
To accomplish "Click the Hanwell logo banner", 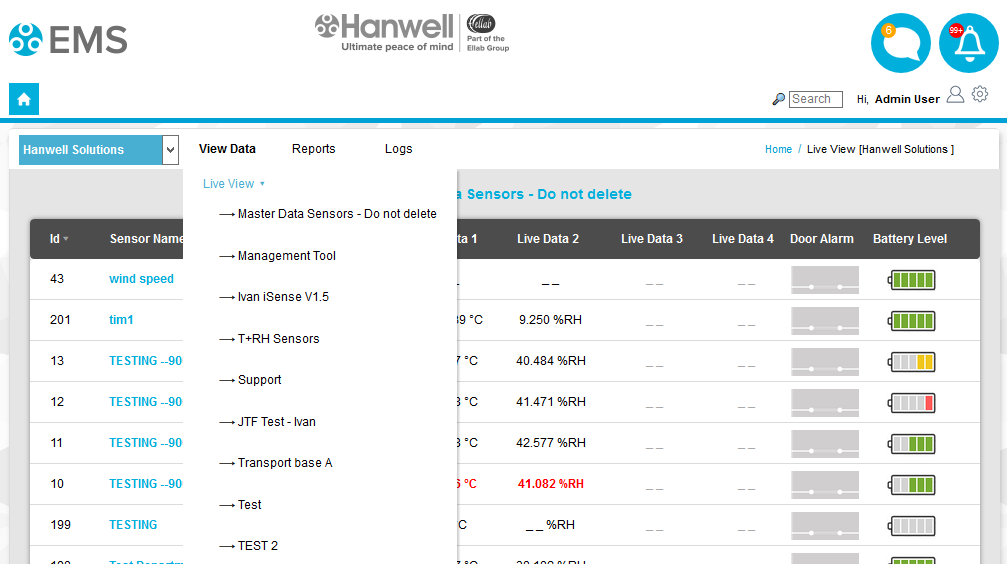I will 412,33.
